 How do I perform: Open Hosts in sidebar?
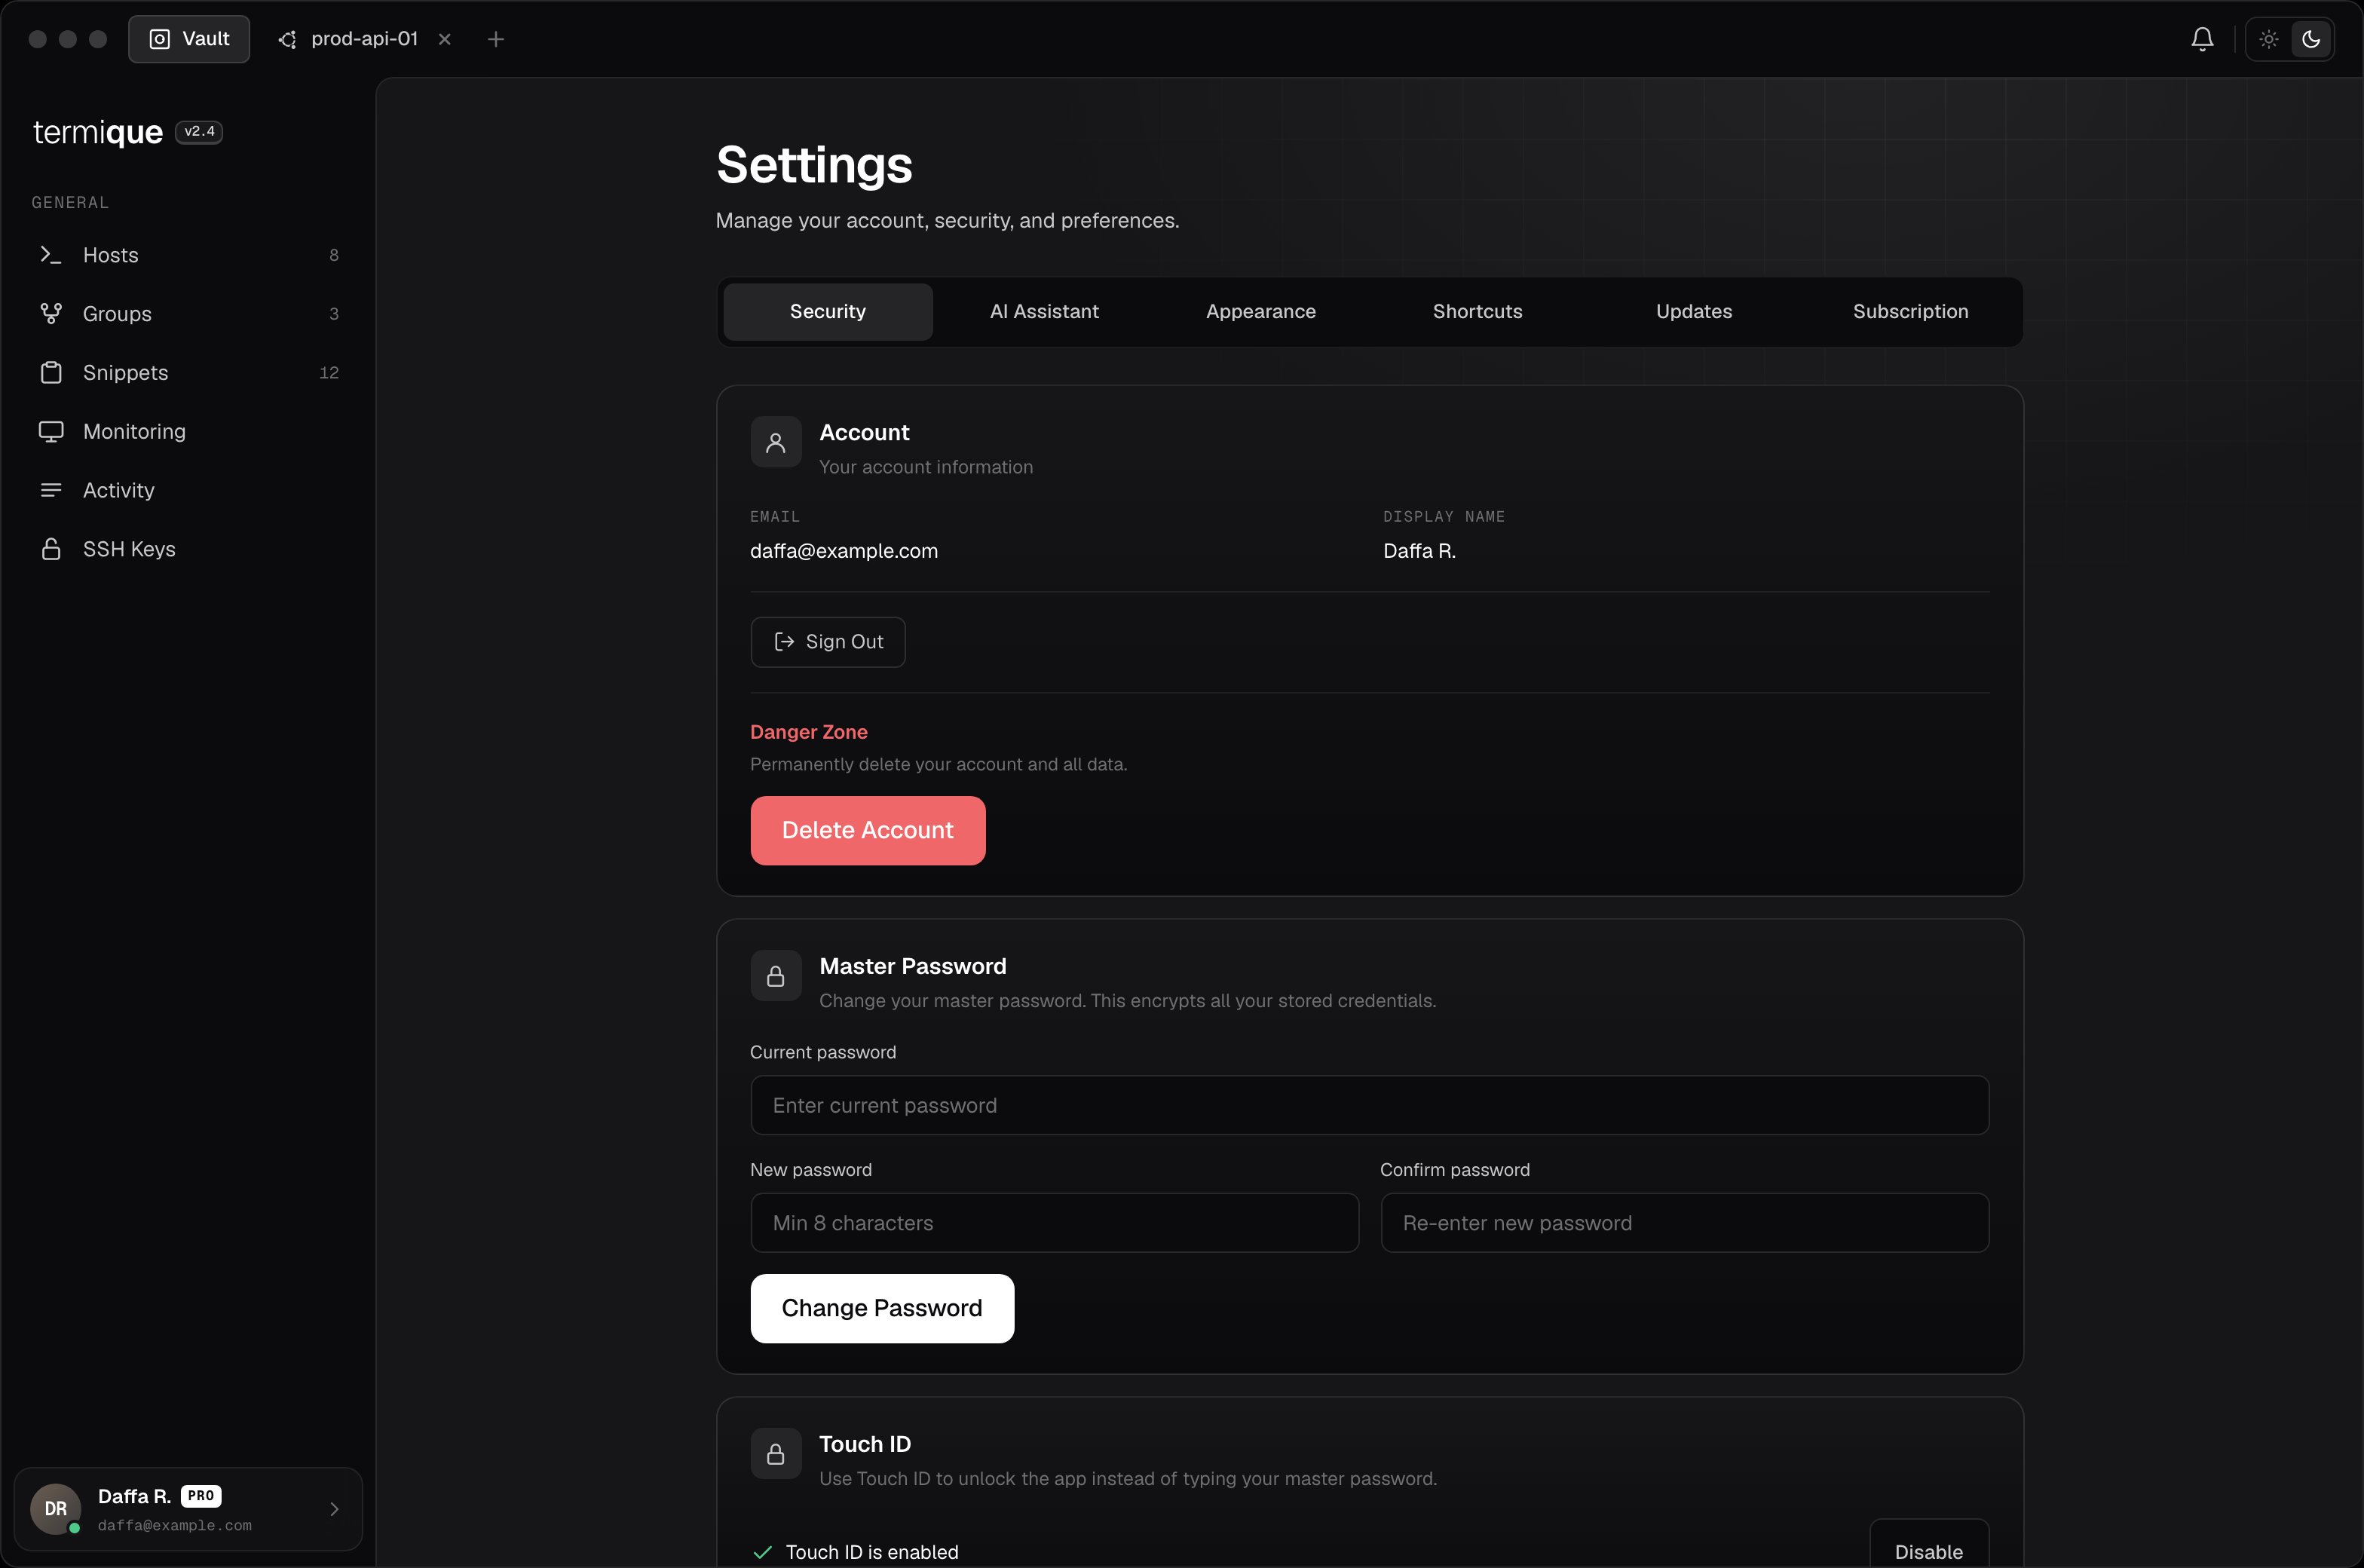pos(189,255)
